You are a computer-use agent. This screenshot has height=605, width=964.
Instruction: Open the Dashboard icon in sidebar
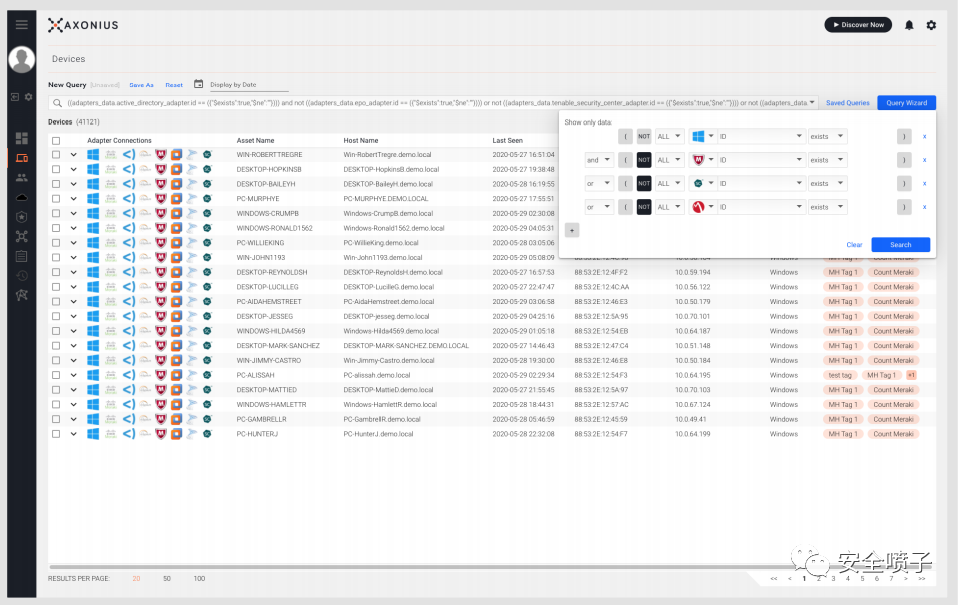point(21,138)
